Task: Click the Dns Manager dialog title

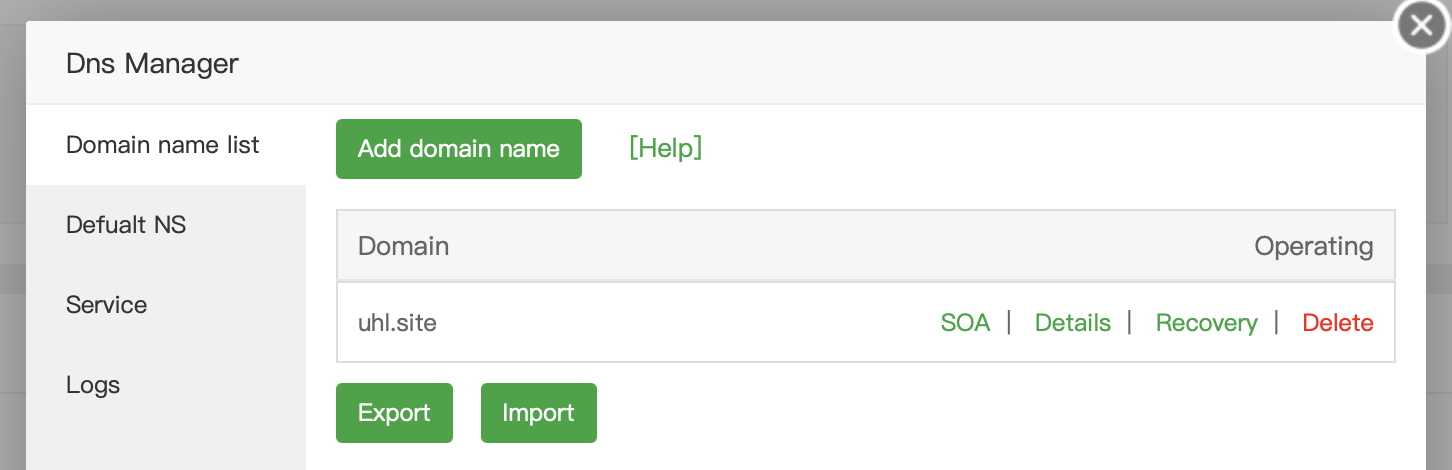Action: tap(152, 64)
